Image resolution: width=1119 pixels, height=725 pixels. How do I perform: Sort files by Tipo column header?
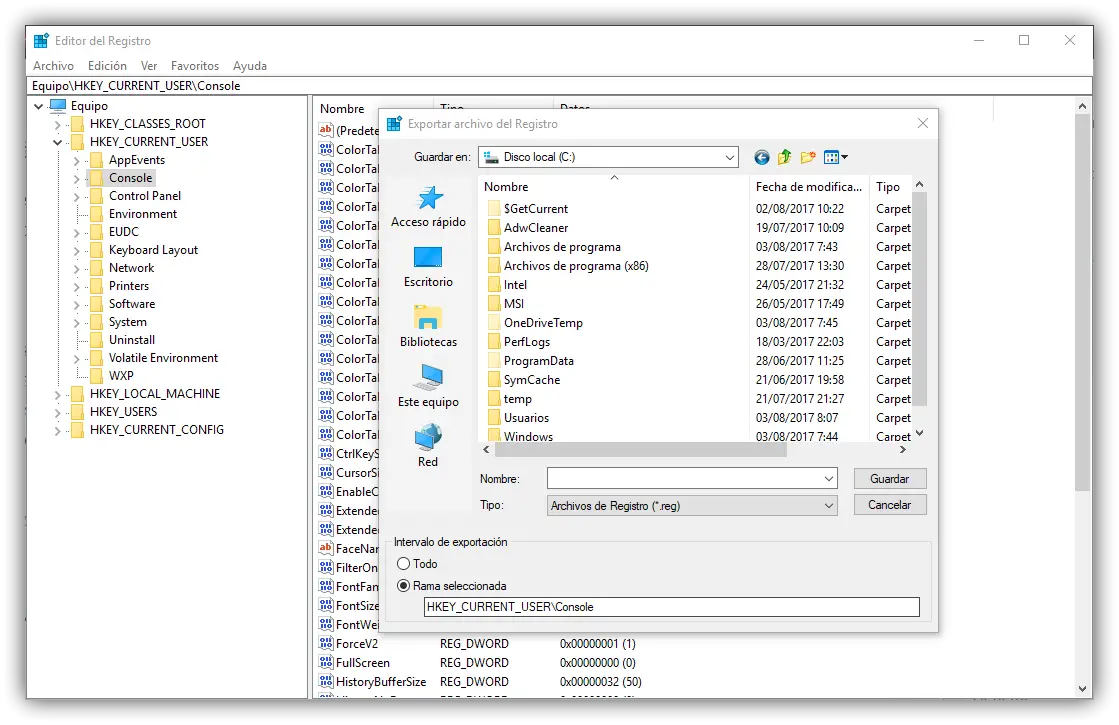coord(890,186)
